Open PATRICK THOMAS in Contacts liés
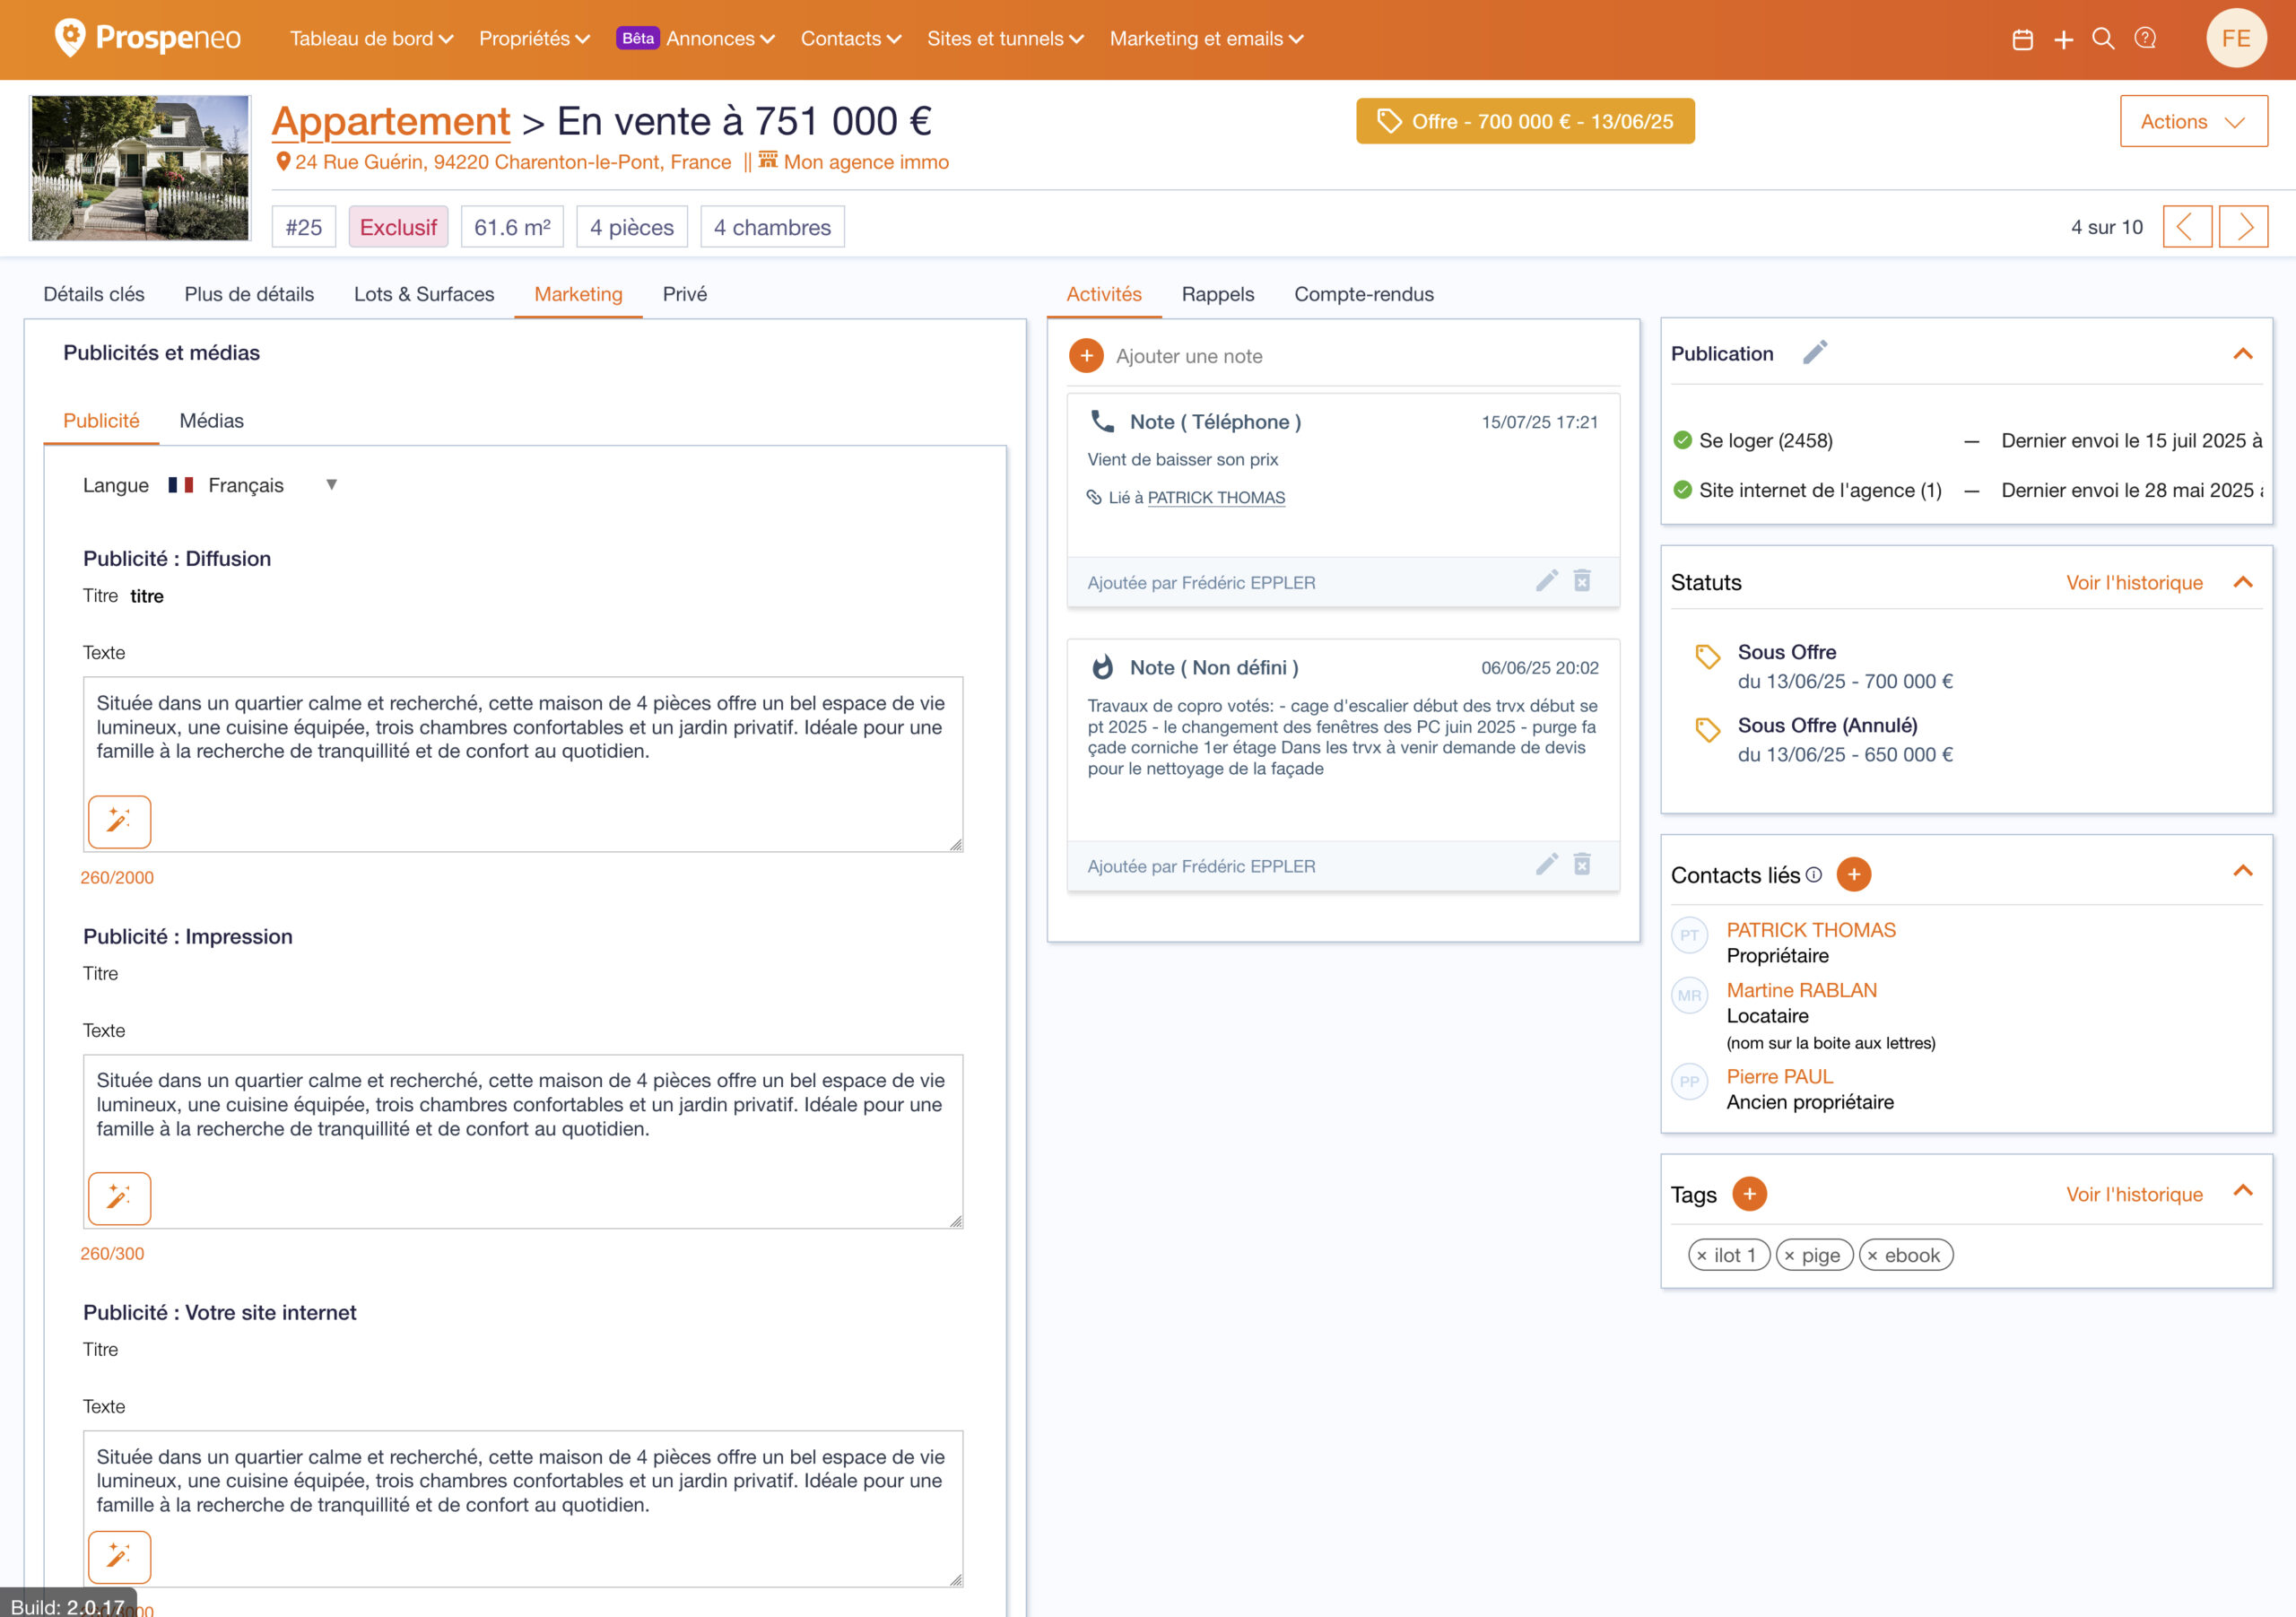Screen dimensions: 2296x1617 [x=1811, y=930]
